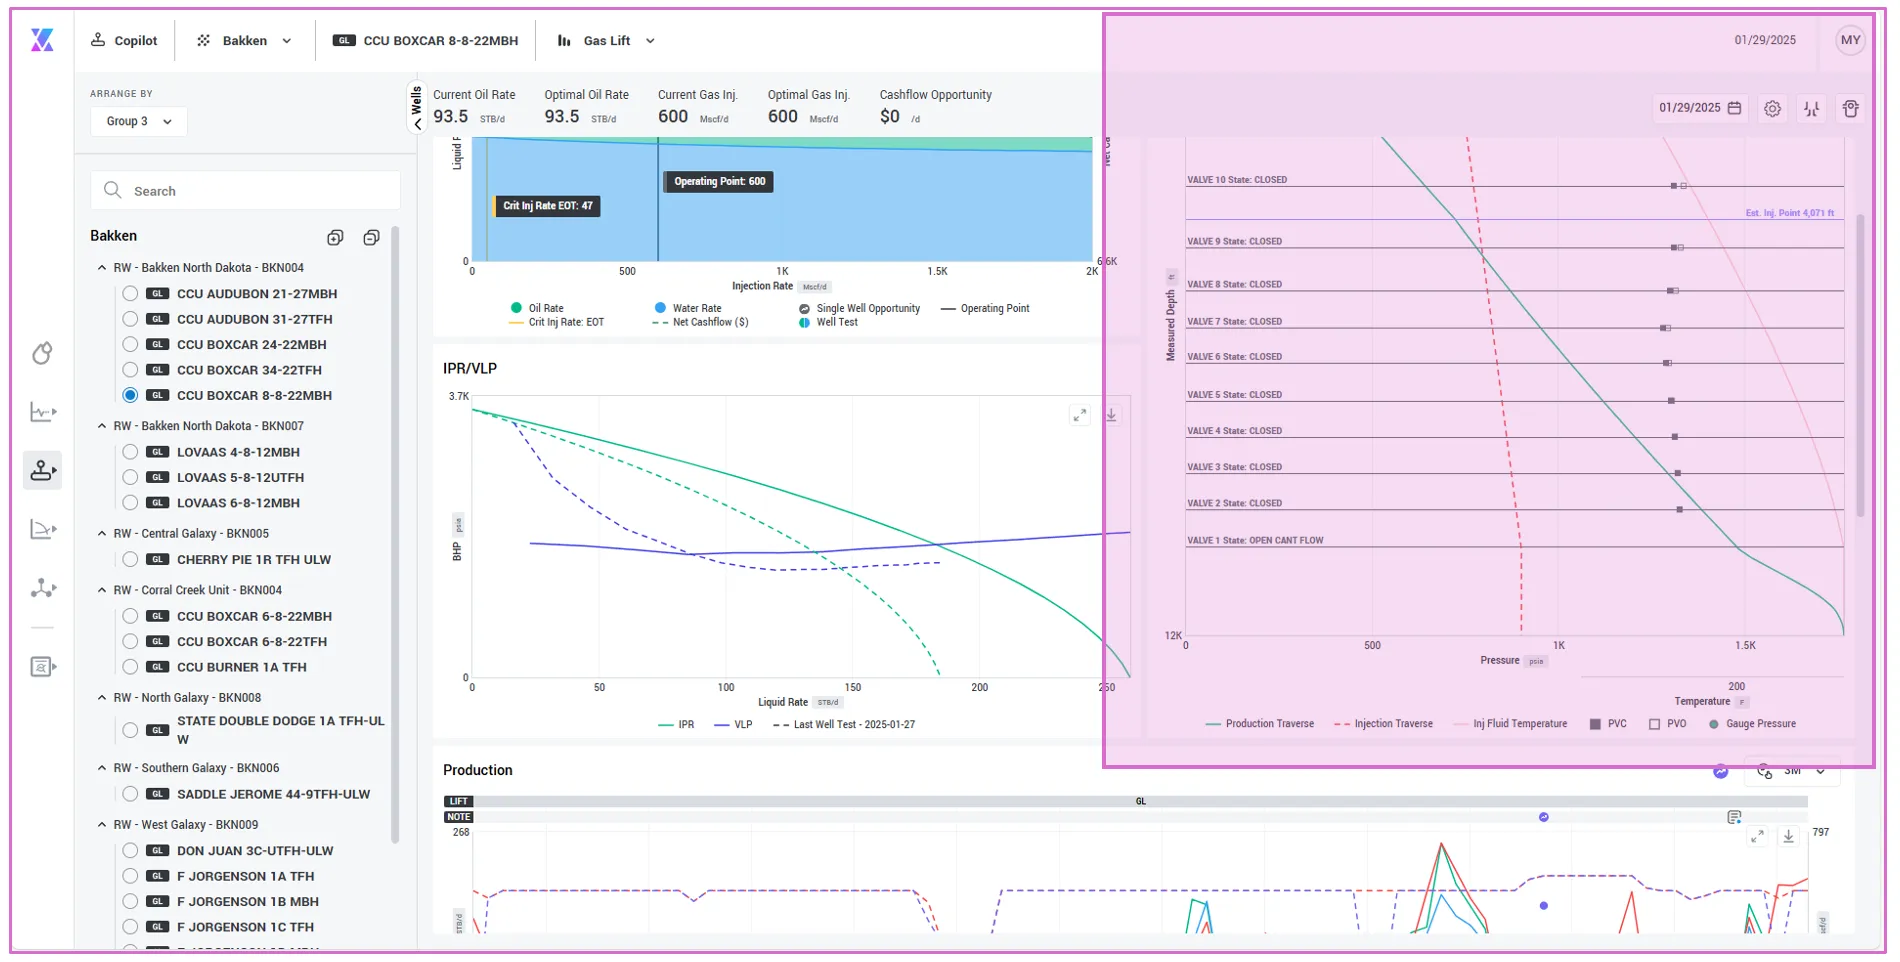Screen dimensions: 1900x962
Task: Toggle Last Well Test legend in IPR/VLP
Action: point(844,725)
